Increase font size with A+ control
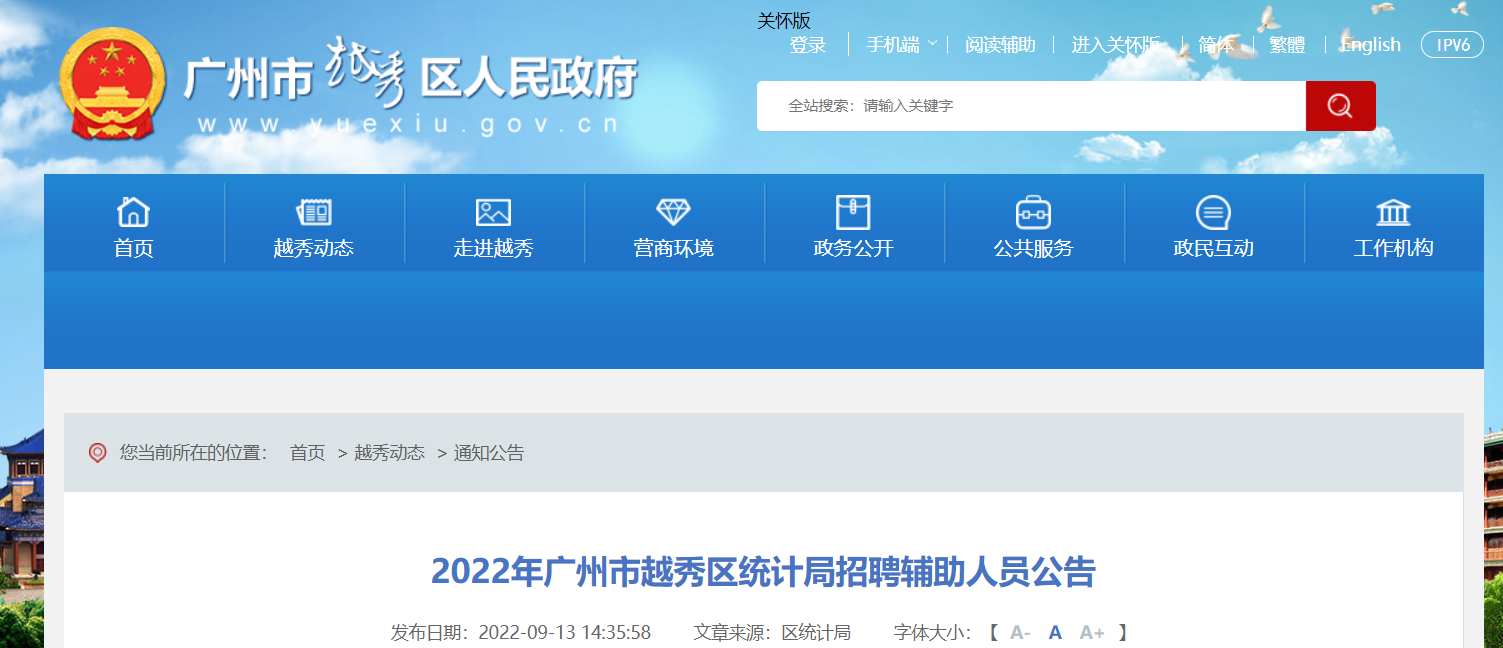Image resolution: width=1503 pixels, height=648 pixels. [1091, 632]
